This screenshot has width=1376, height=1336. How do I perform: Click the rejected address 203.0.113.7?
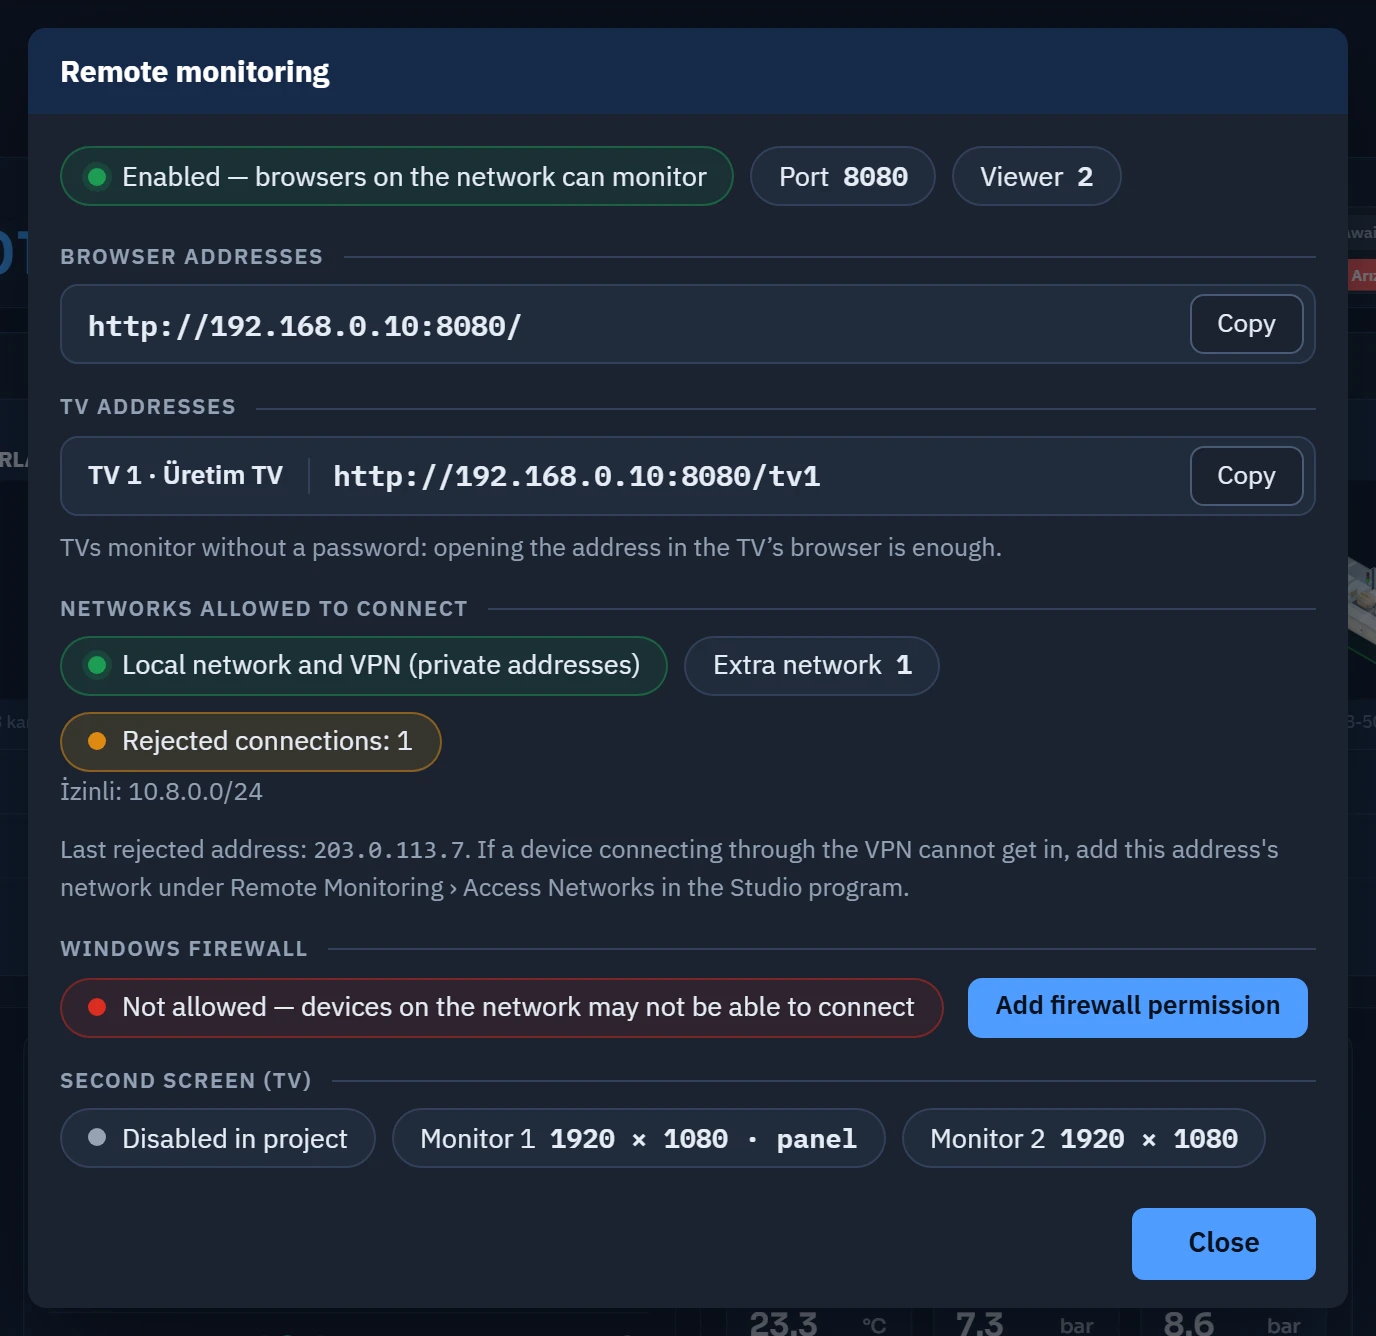tap(389, 850)
